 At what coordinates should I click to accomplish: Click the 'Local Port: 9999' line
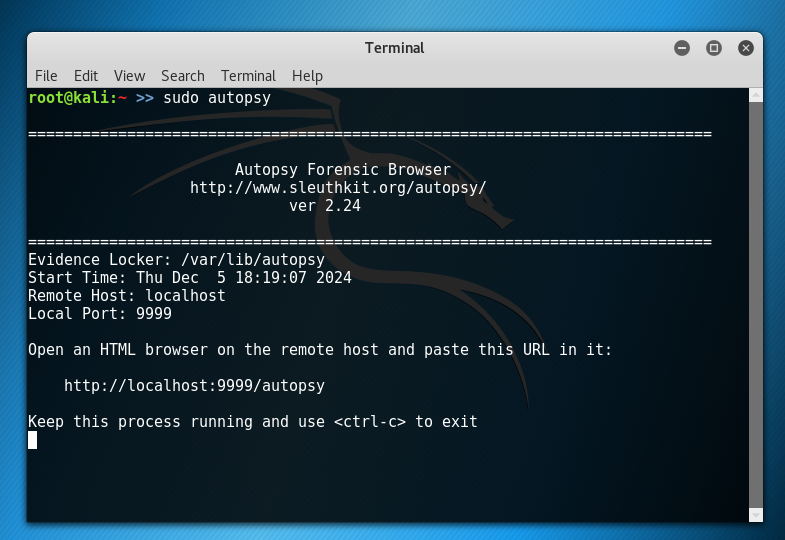[x=100, y=314]
